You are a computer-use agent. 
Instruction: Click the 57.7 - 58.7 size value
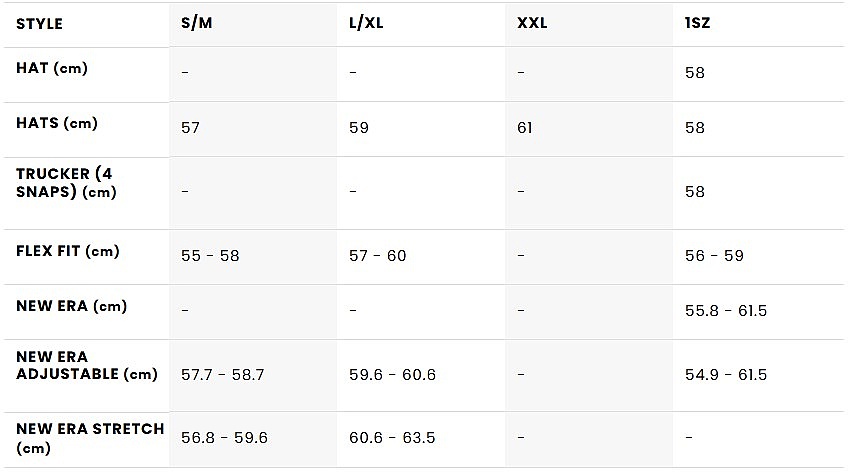coord(223,375)
